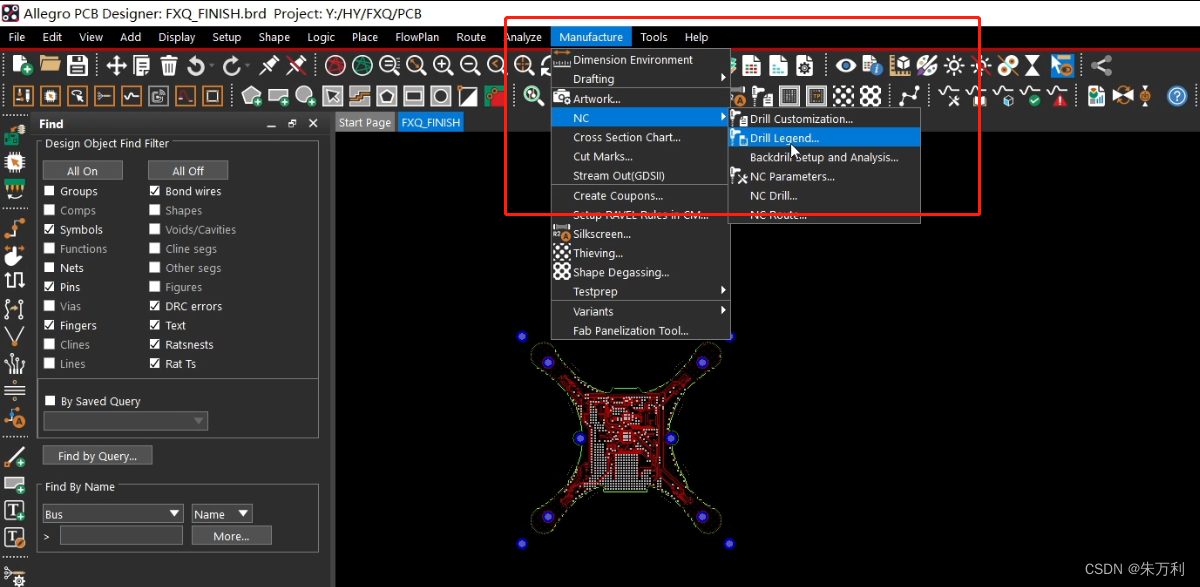Select Cross Section Chart menu entry
The height and width of the screenshot is (587, 1200).
(641, 137)
